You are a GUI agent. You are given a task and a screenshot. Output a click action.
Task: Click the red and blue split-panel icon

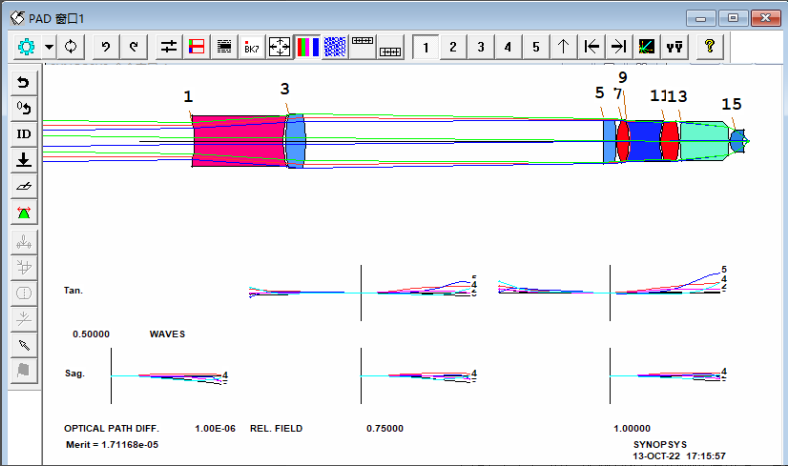pyautogui.click(x=197, y=47)
